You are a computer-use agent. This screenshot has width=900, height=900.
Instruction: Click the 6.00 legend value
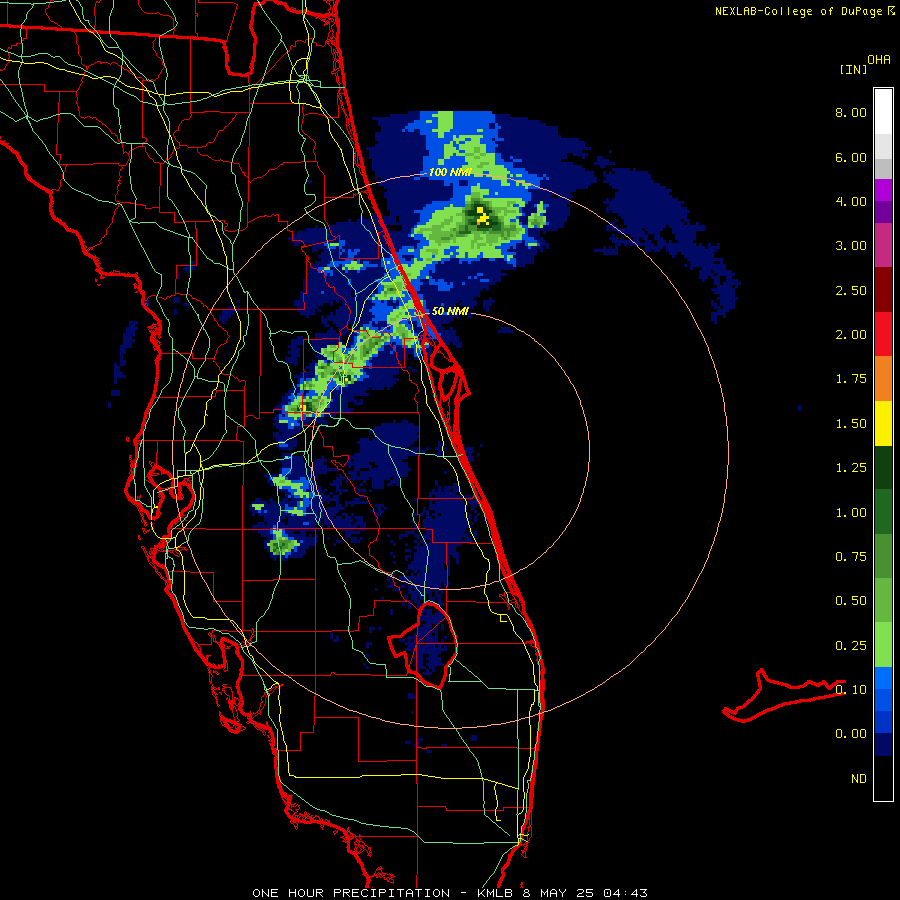pos(851,157)
